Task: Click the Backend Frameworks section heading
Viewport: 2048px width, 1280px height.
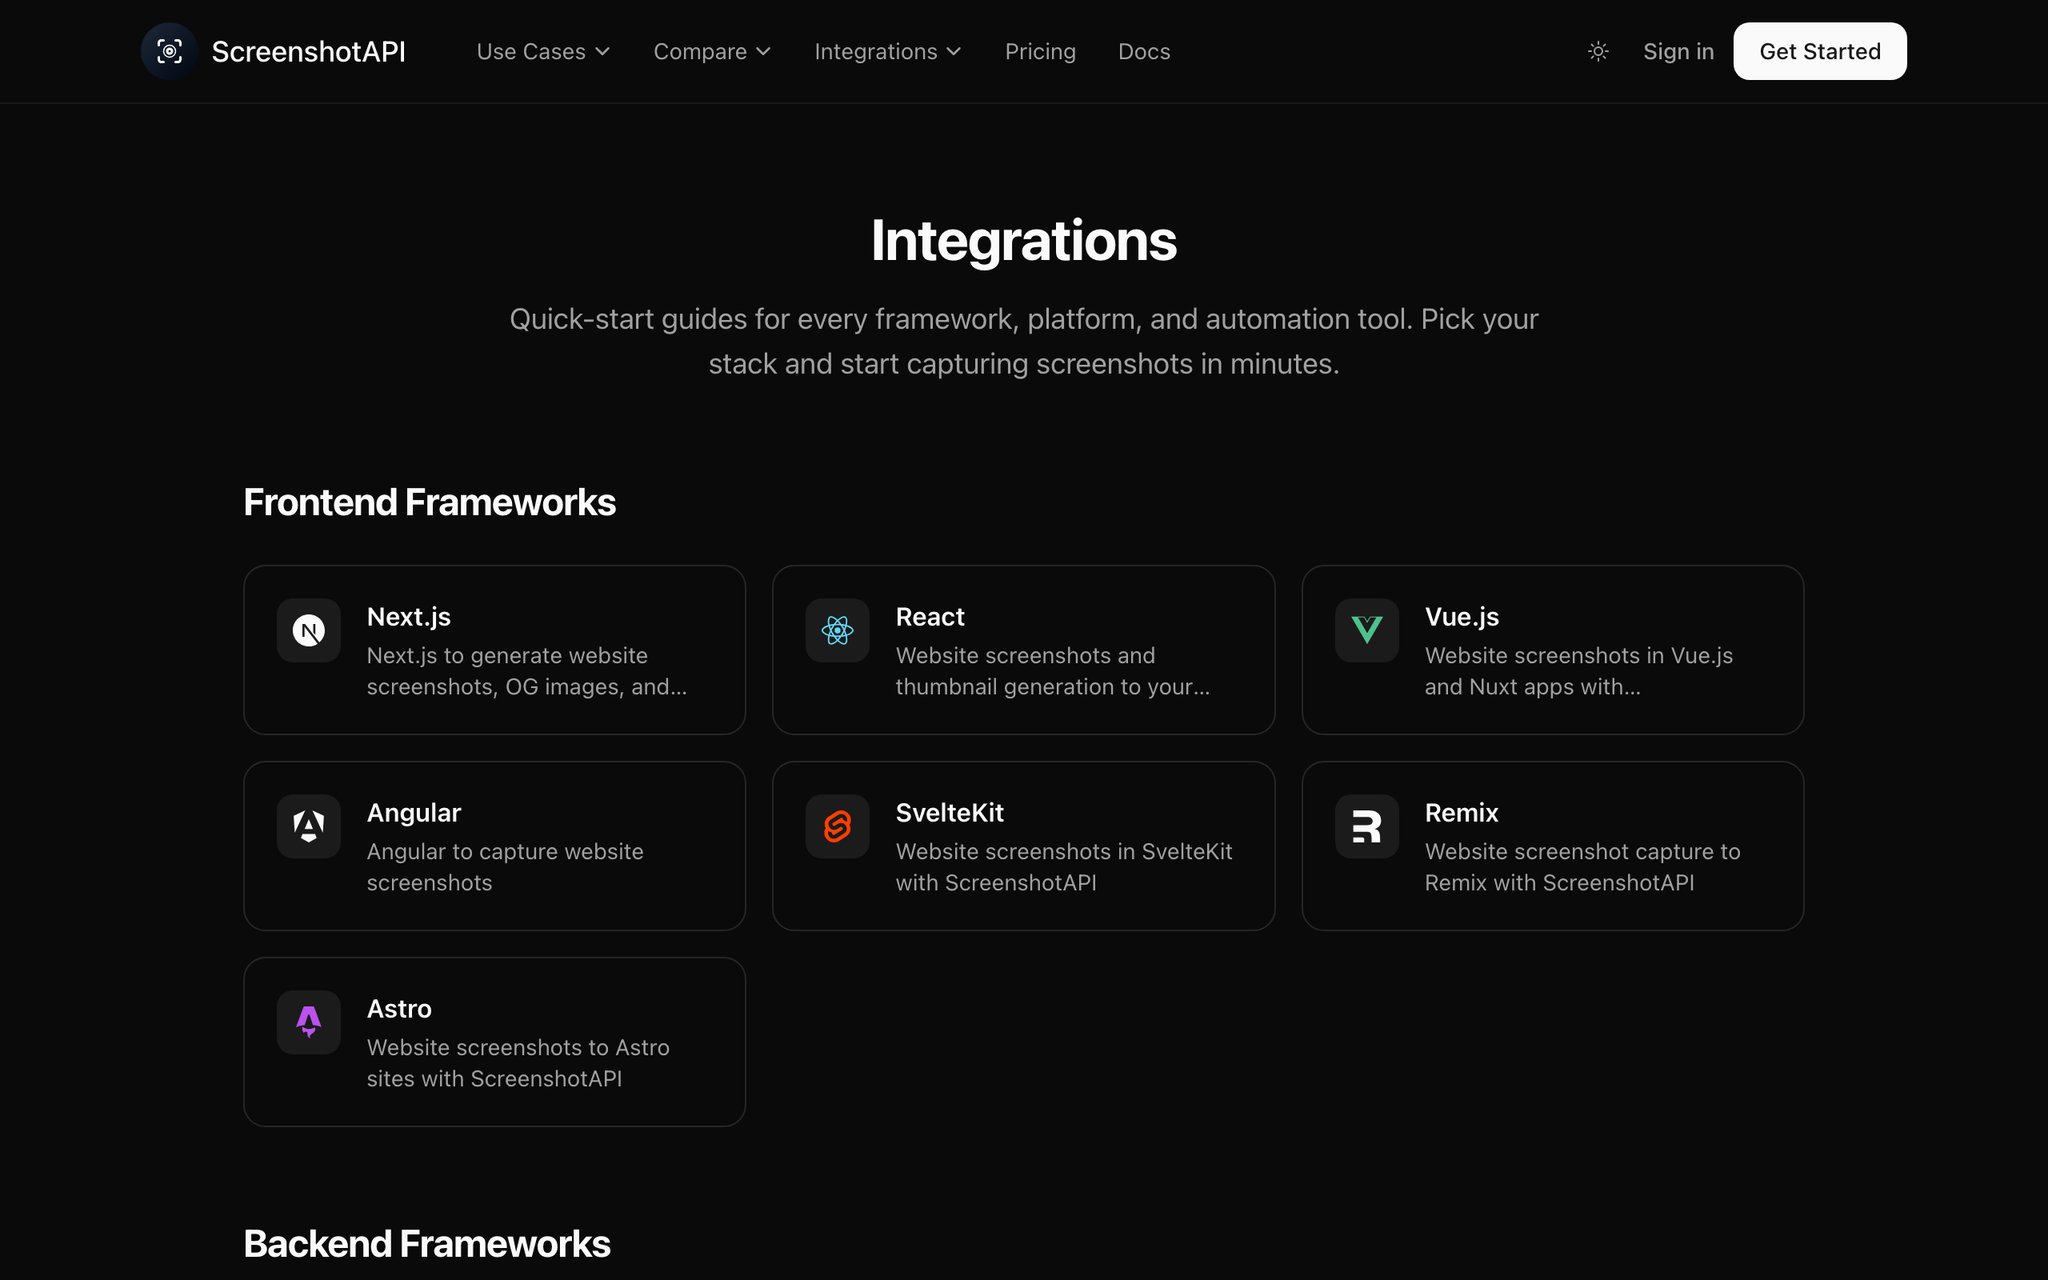Action: [x=427, y=1244]
